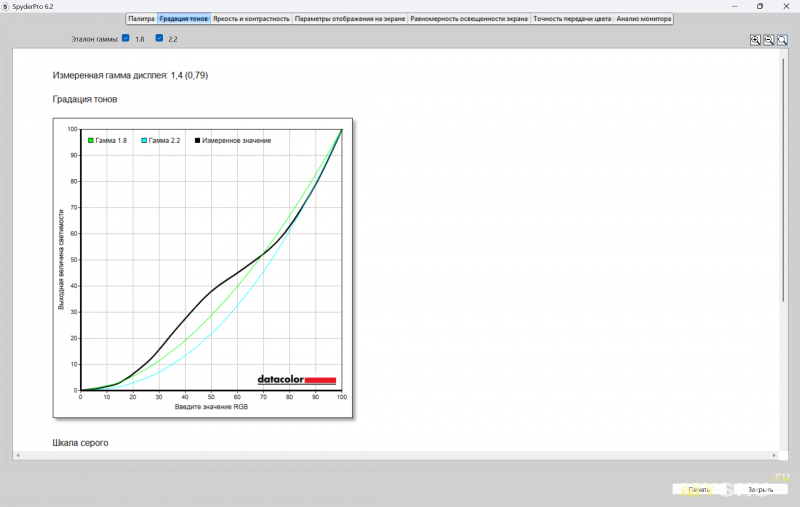Image resolution: width=800 pixels, height=507 pixels.
Task: Uncheck the 2.2 gamma reference checkbox
Action: (x=159, y=38)
